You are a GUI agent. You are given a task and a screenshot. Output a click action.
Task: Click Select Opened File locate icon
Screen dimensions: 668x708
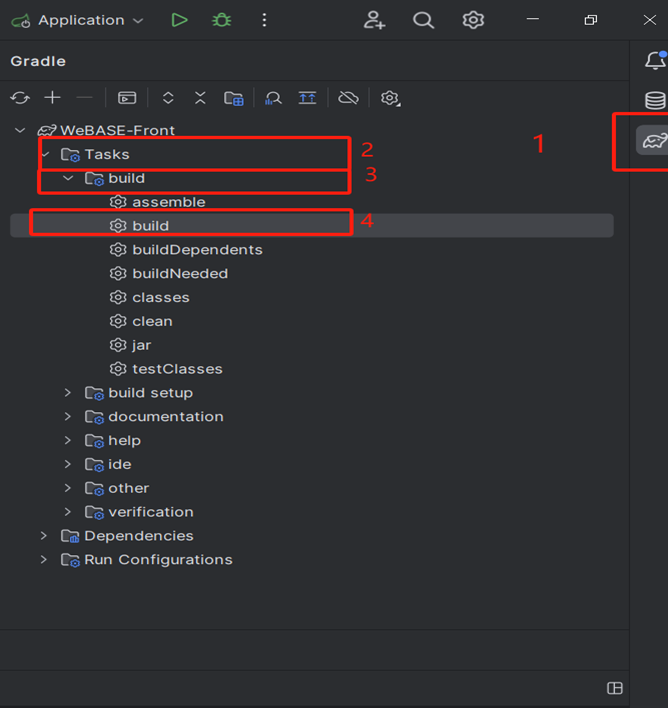point(307,98)
